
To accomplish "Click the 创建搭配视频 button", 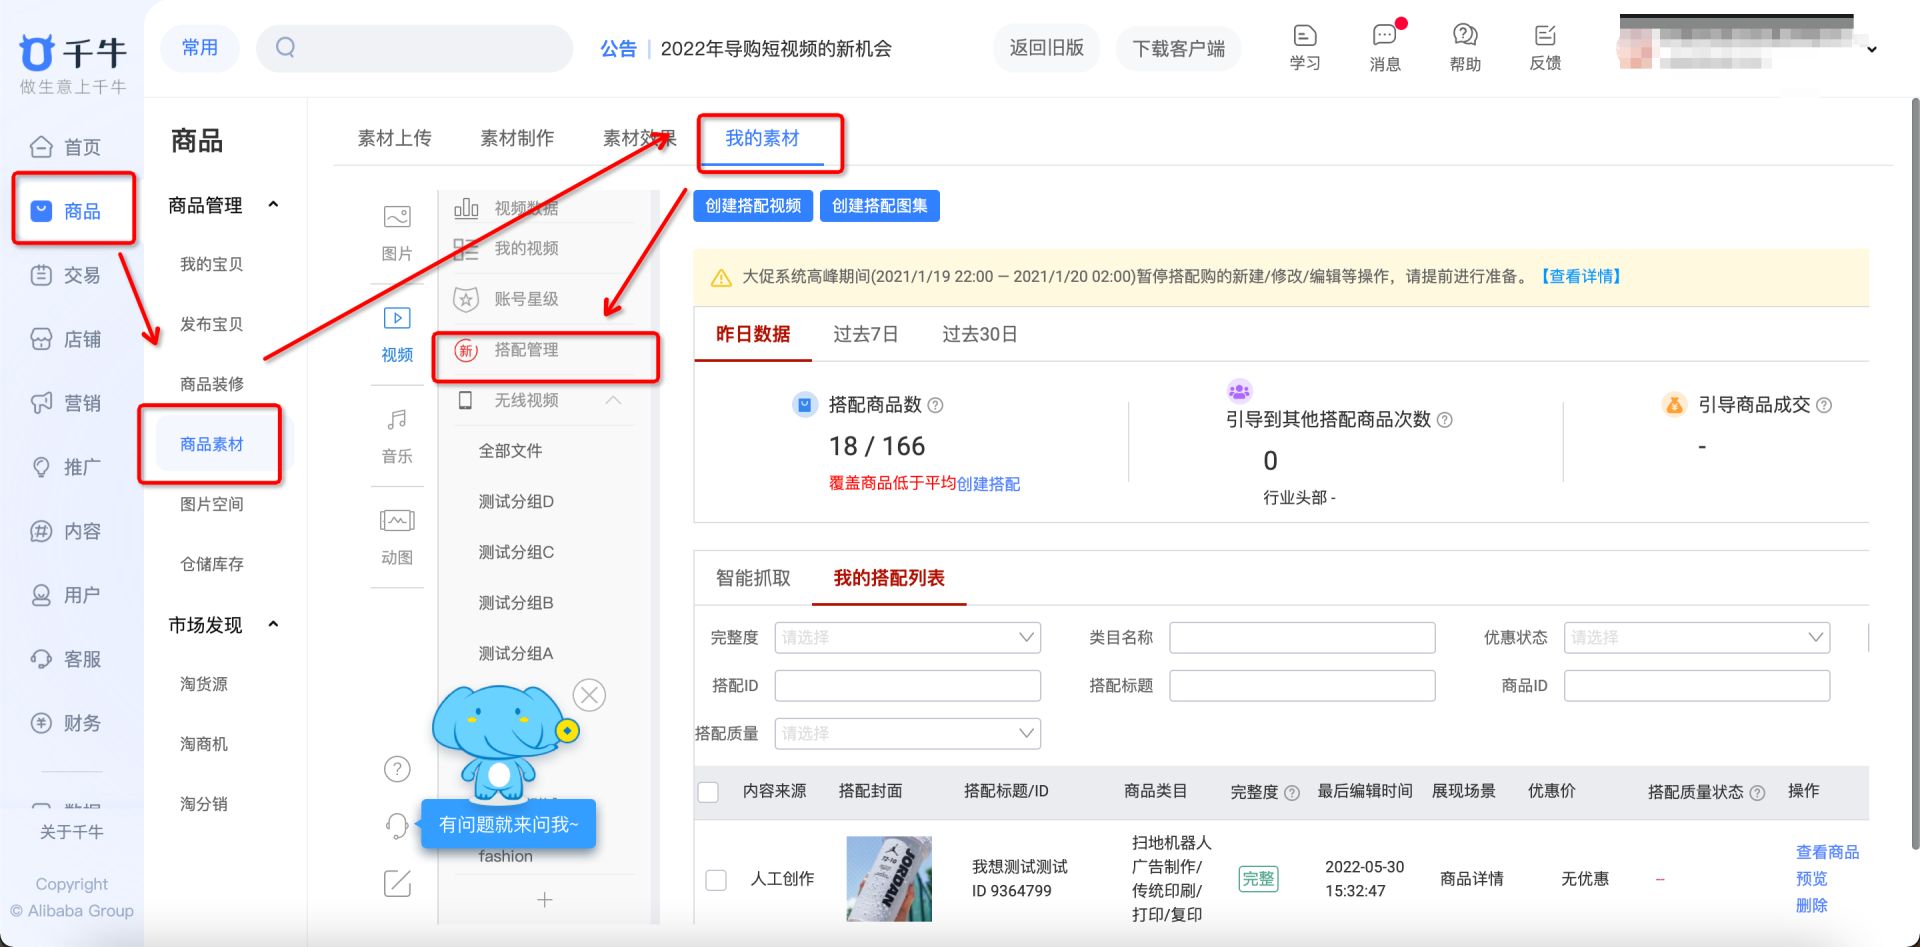I will 753,206.
